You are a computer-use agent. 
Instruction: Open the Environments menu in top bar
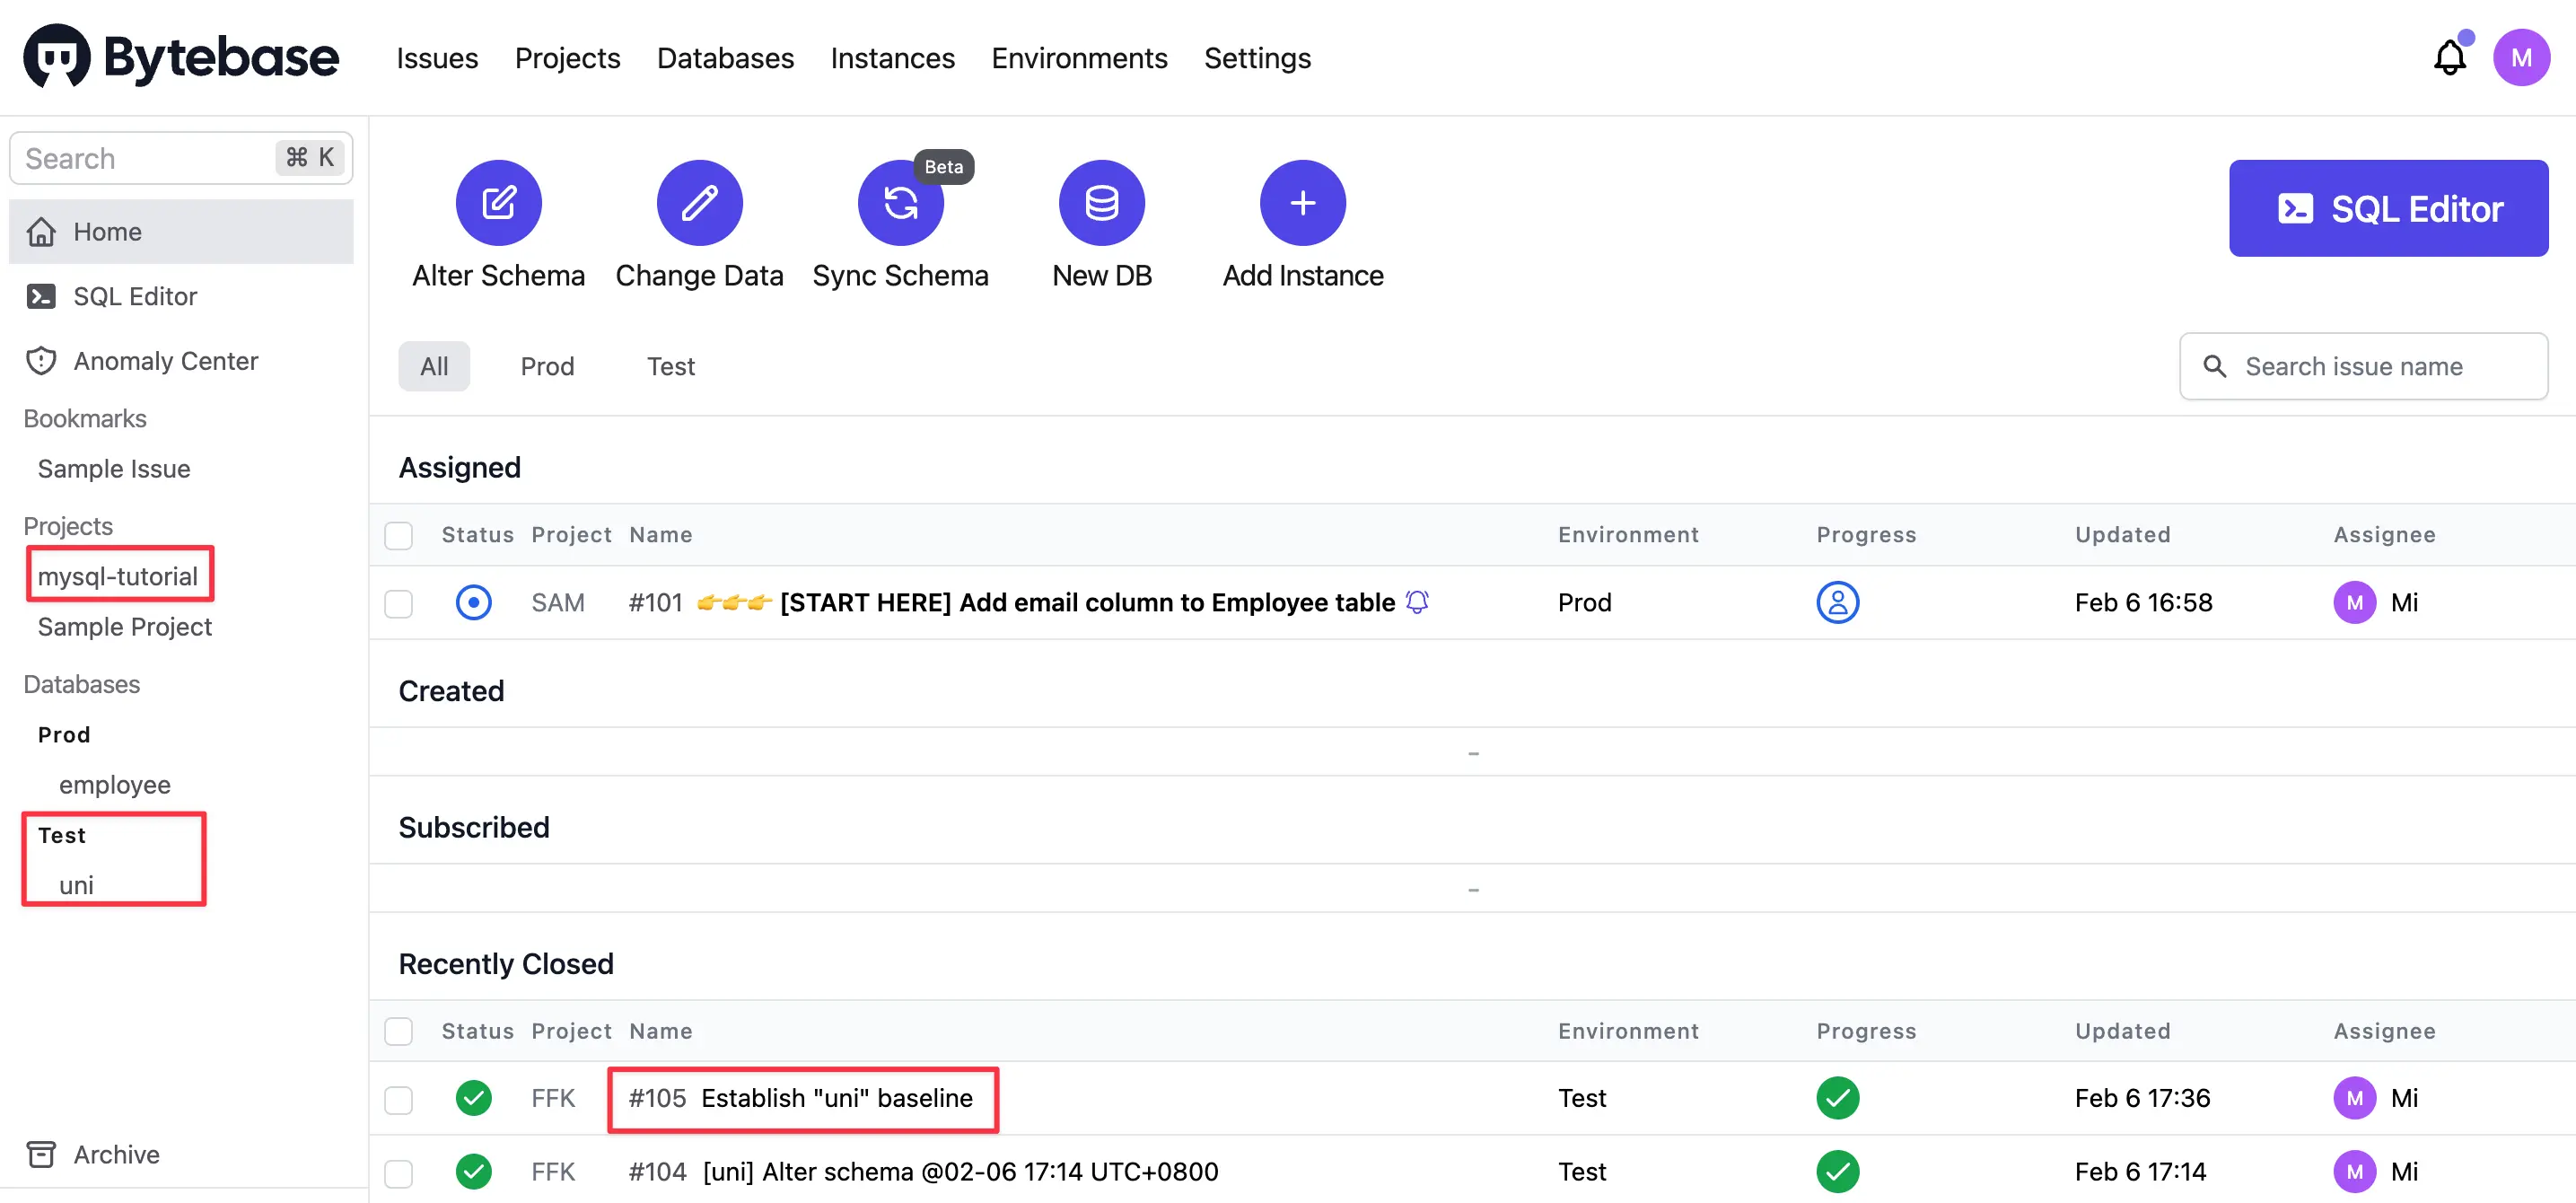[1079, 58]
